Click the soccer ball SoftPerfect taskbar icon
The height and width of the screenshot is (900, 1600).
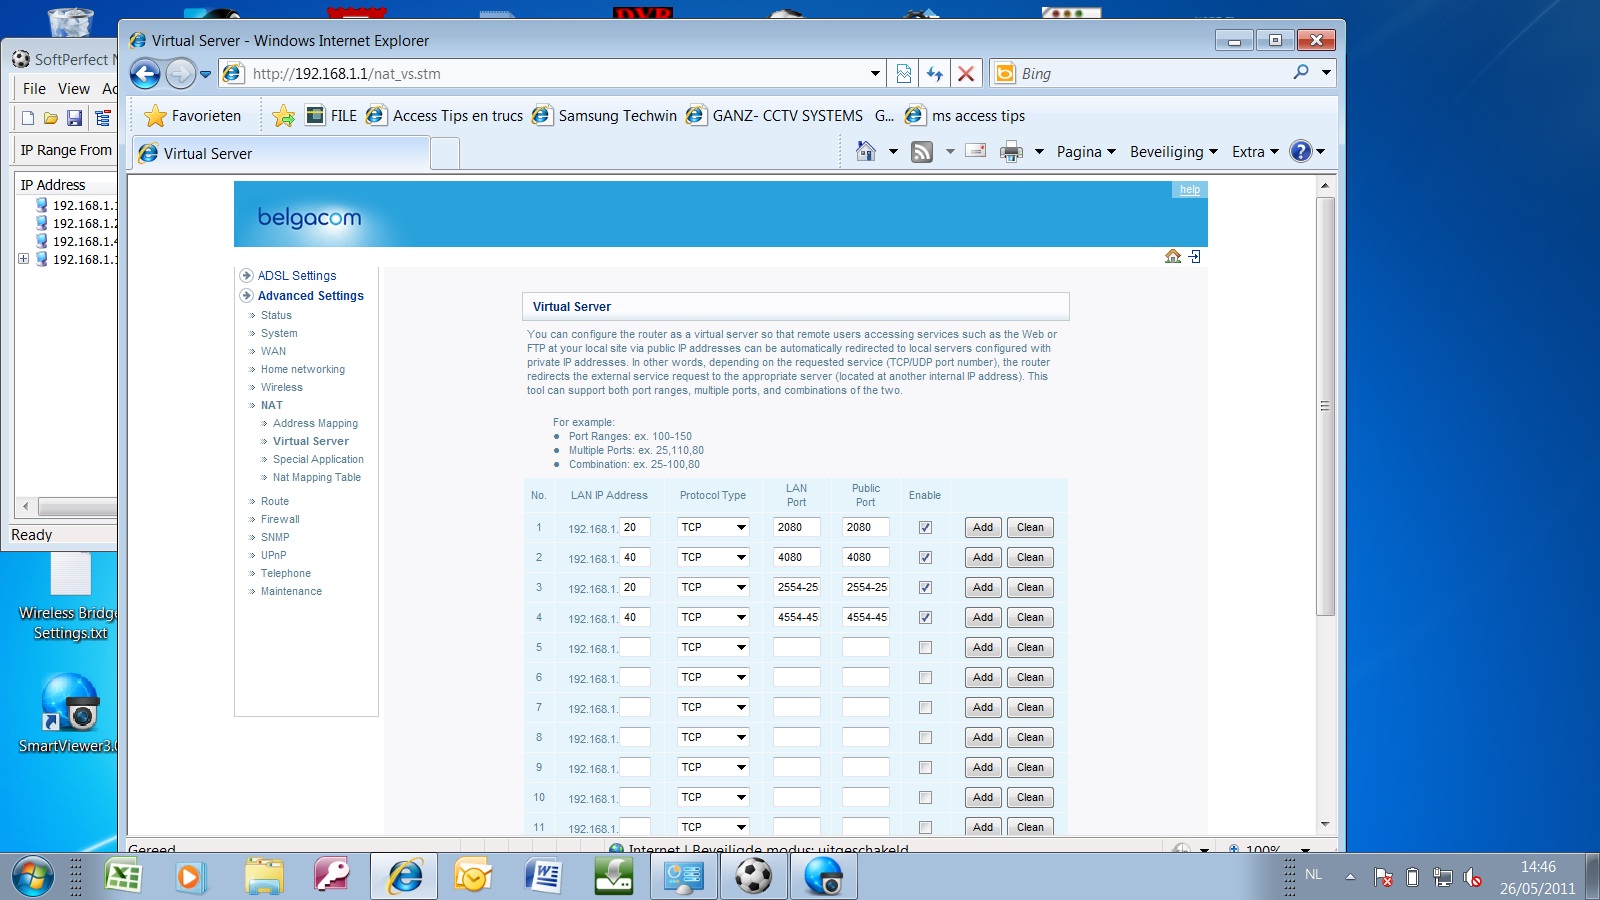(753, 877)
